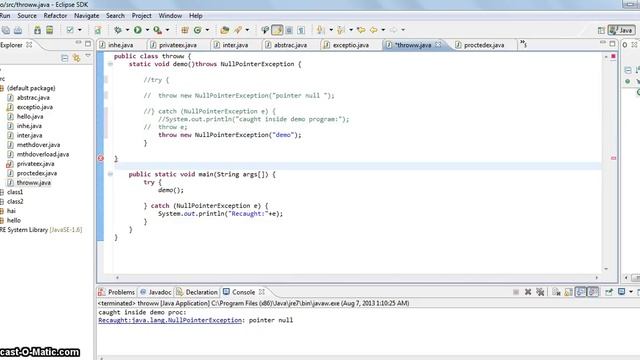Click the New Java Package icon
Screen dimensions: 640x360
click(185, 30)
